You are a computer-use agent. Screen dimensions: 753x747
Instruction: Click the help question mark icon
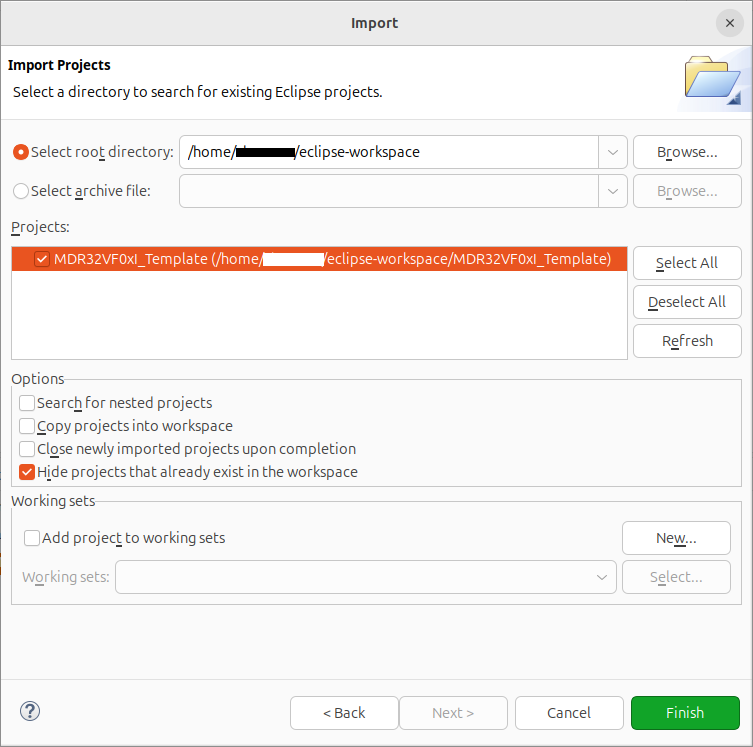point(29,711)
